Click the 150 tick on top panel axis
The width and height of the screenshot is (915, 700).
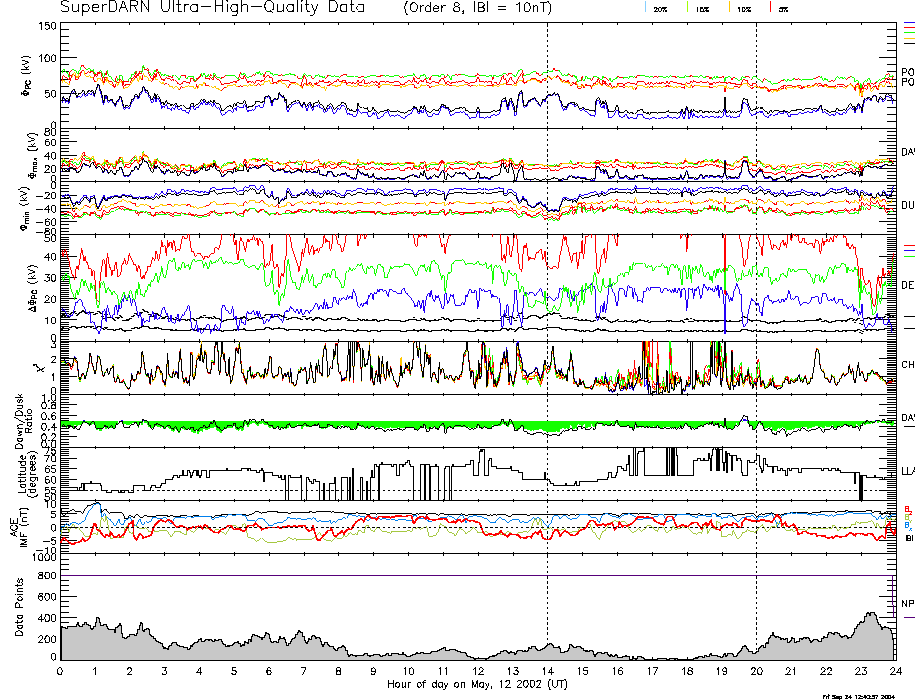(48, 26)
